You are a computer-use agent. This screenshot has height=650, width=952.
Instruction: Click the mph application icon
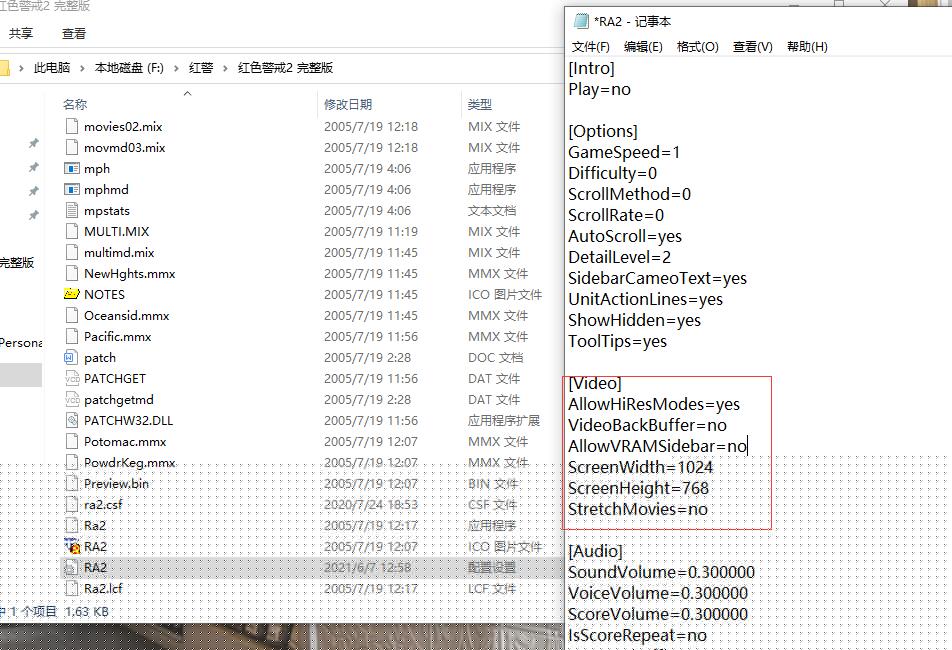click(x=72, y=168)
